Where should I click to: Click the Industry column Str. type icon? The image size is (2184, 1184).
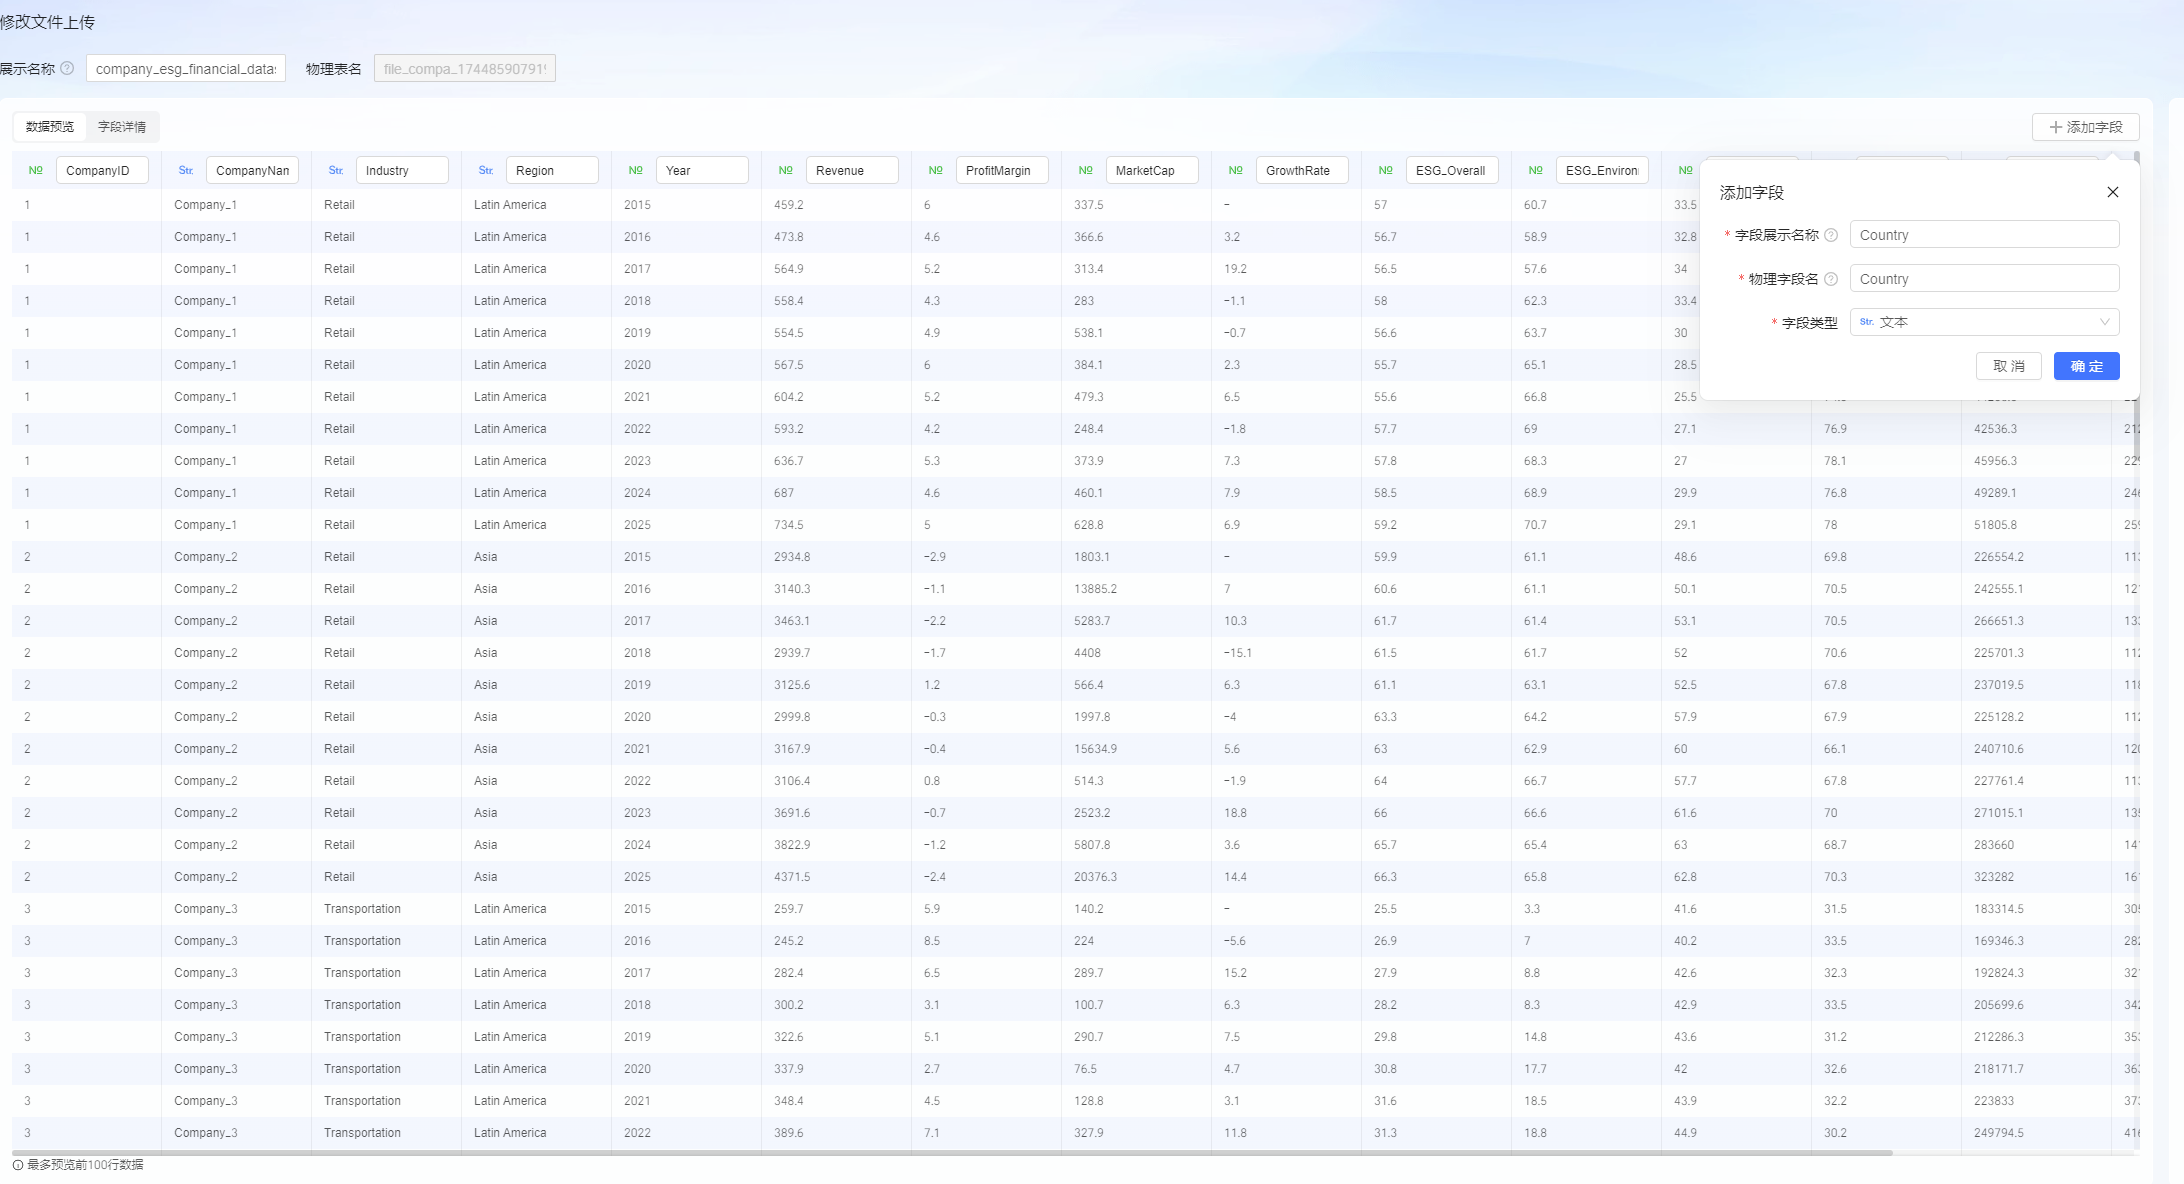pyautogui.click(x=336, y=170)
